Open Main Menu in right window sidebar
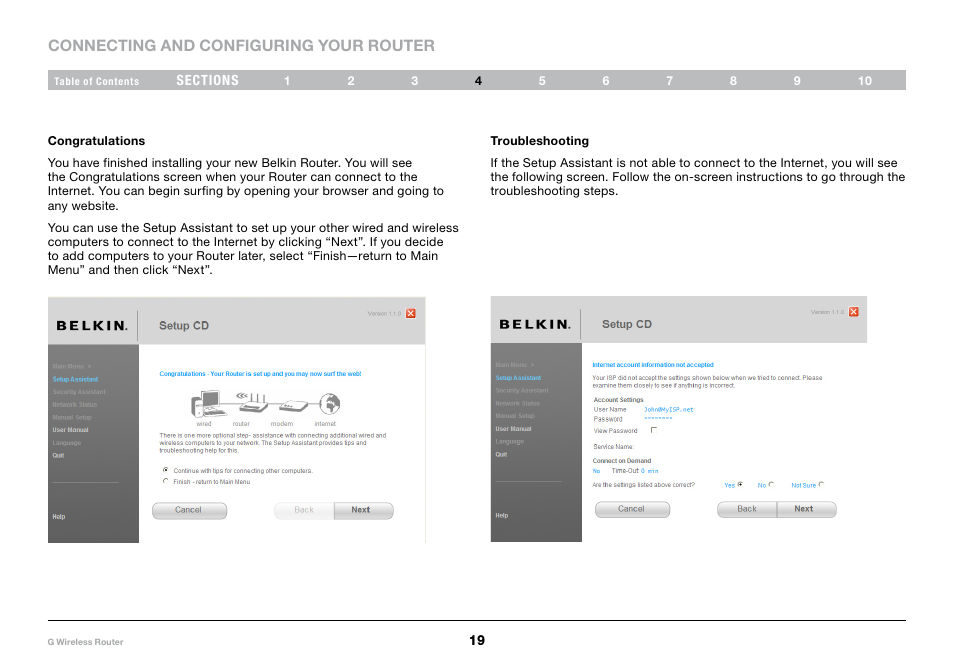The height and width of the screenshot is (668, 954). coord(514,365)
